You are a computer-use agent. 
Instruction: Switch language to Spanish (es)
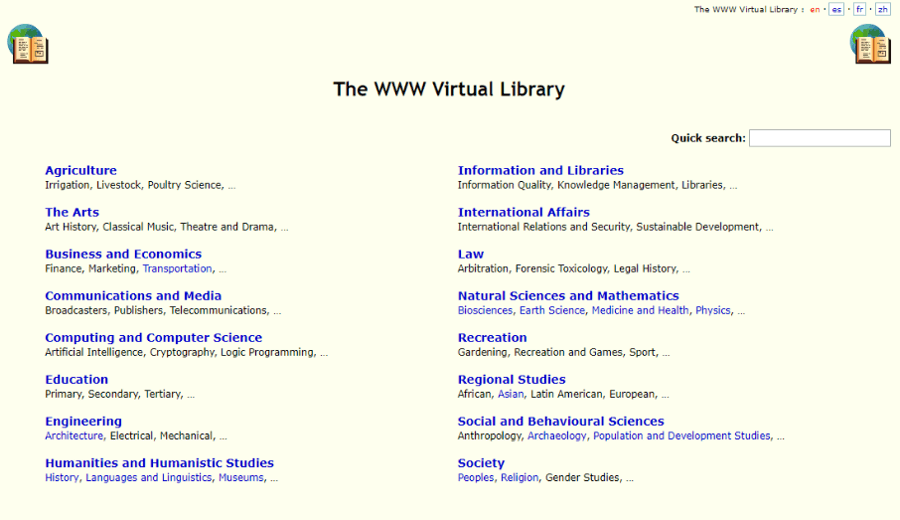836,10
